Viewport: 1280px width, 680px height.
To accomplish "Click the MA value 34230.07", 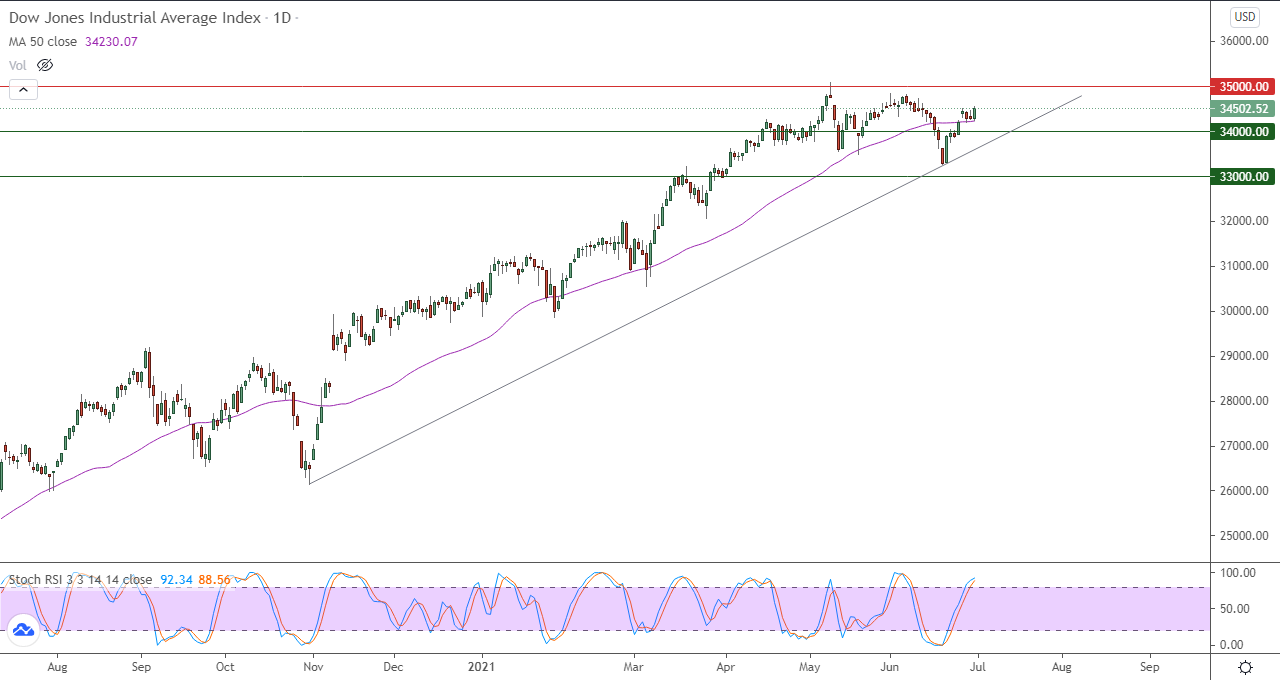I will click(112, 41).
